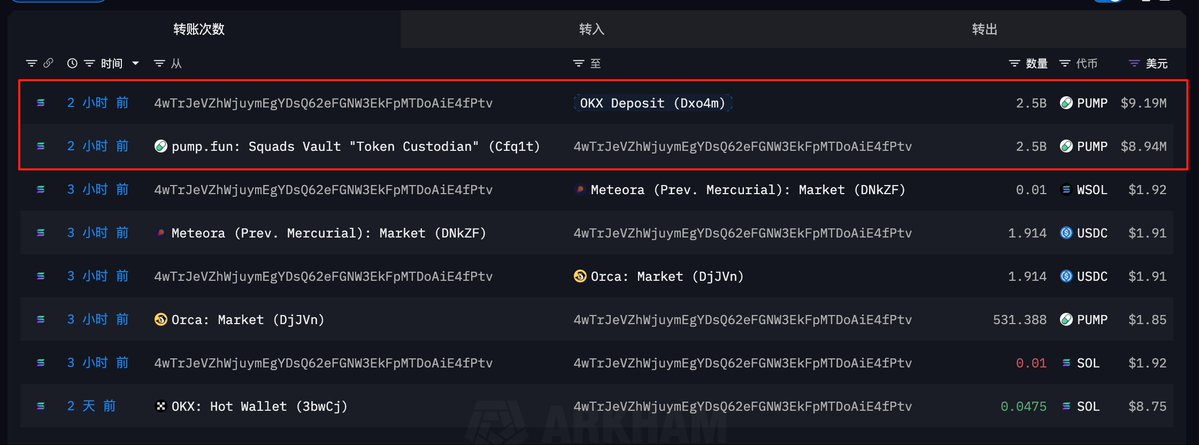Open the 数量 amount filter
The width and height of the screenshot is (1199, 445).
(1014, 63)
